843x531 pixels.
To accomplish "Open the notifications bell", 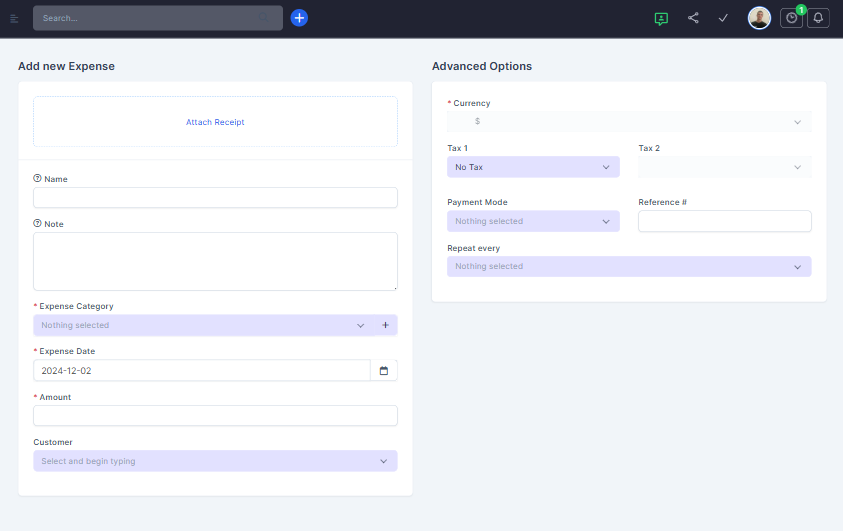I will tap(818, 18).
